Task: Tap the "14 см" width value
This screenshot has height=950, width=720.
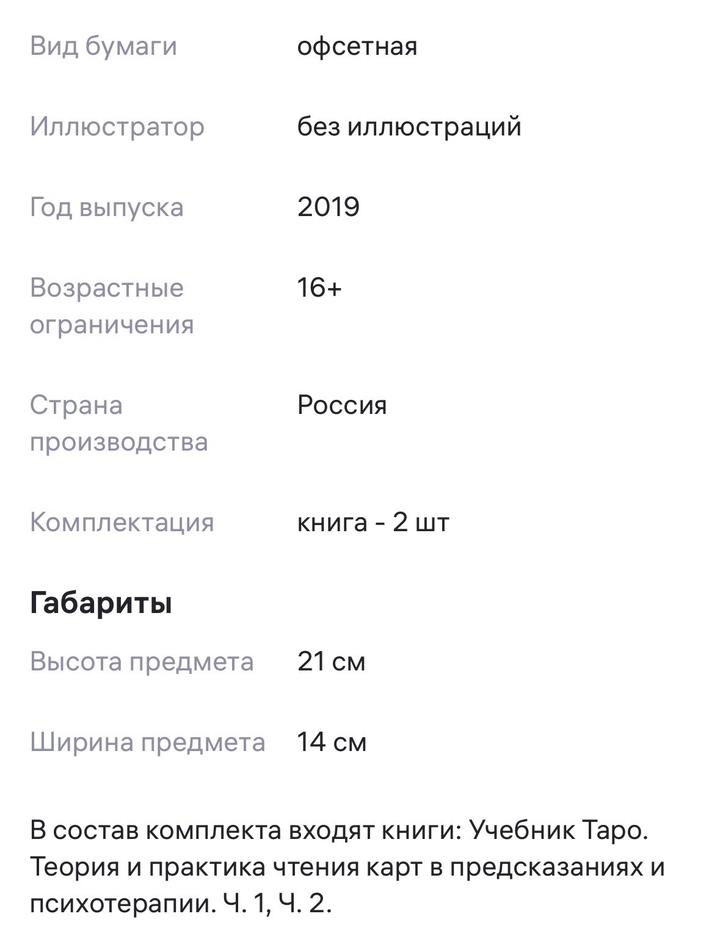Action: (332, 742)
